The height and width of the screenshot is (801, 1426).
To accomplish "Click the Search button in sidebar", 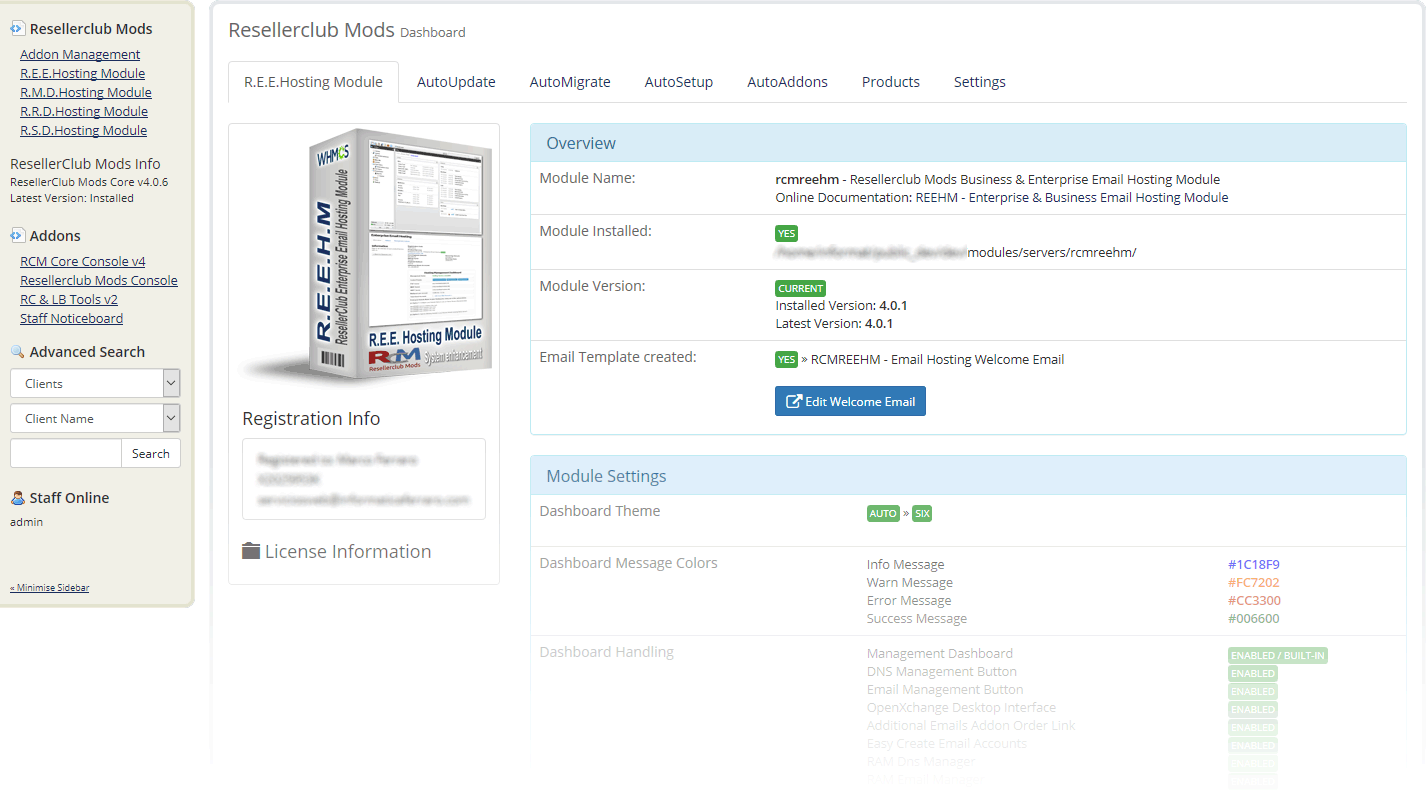I will pyautogui.click(x=151, y=453).
